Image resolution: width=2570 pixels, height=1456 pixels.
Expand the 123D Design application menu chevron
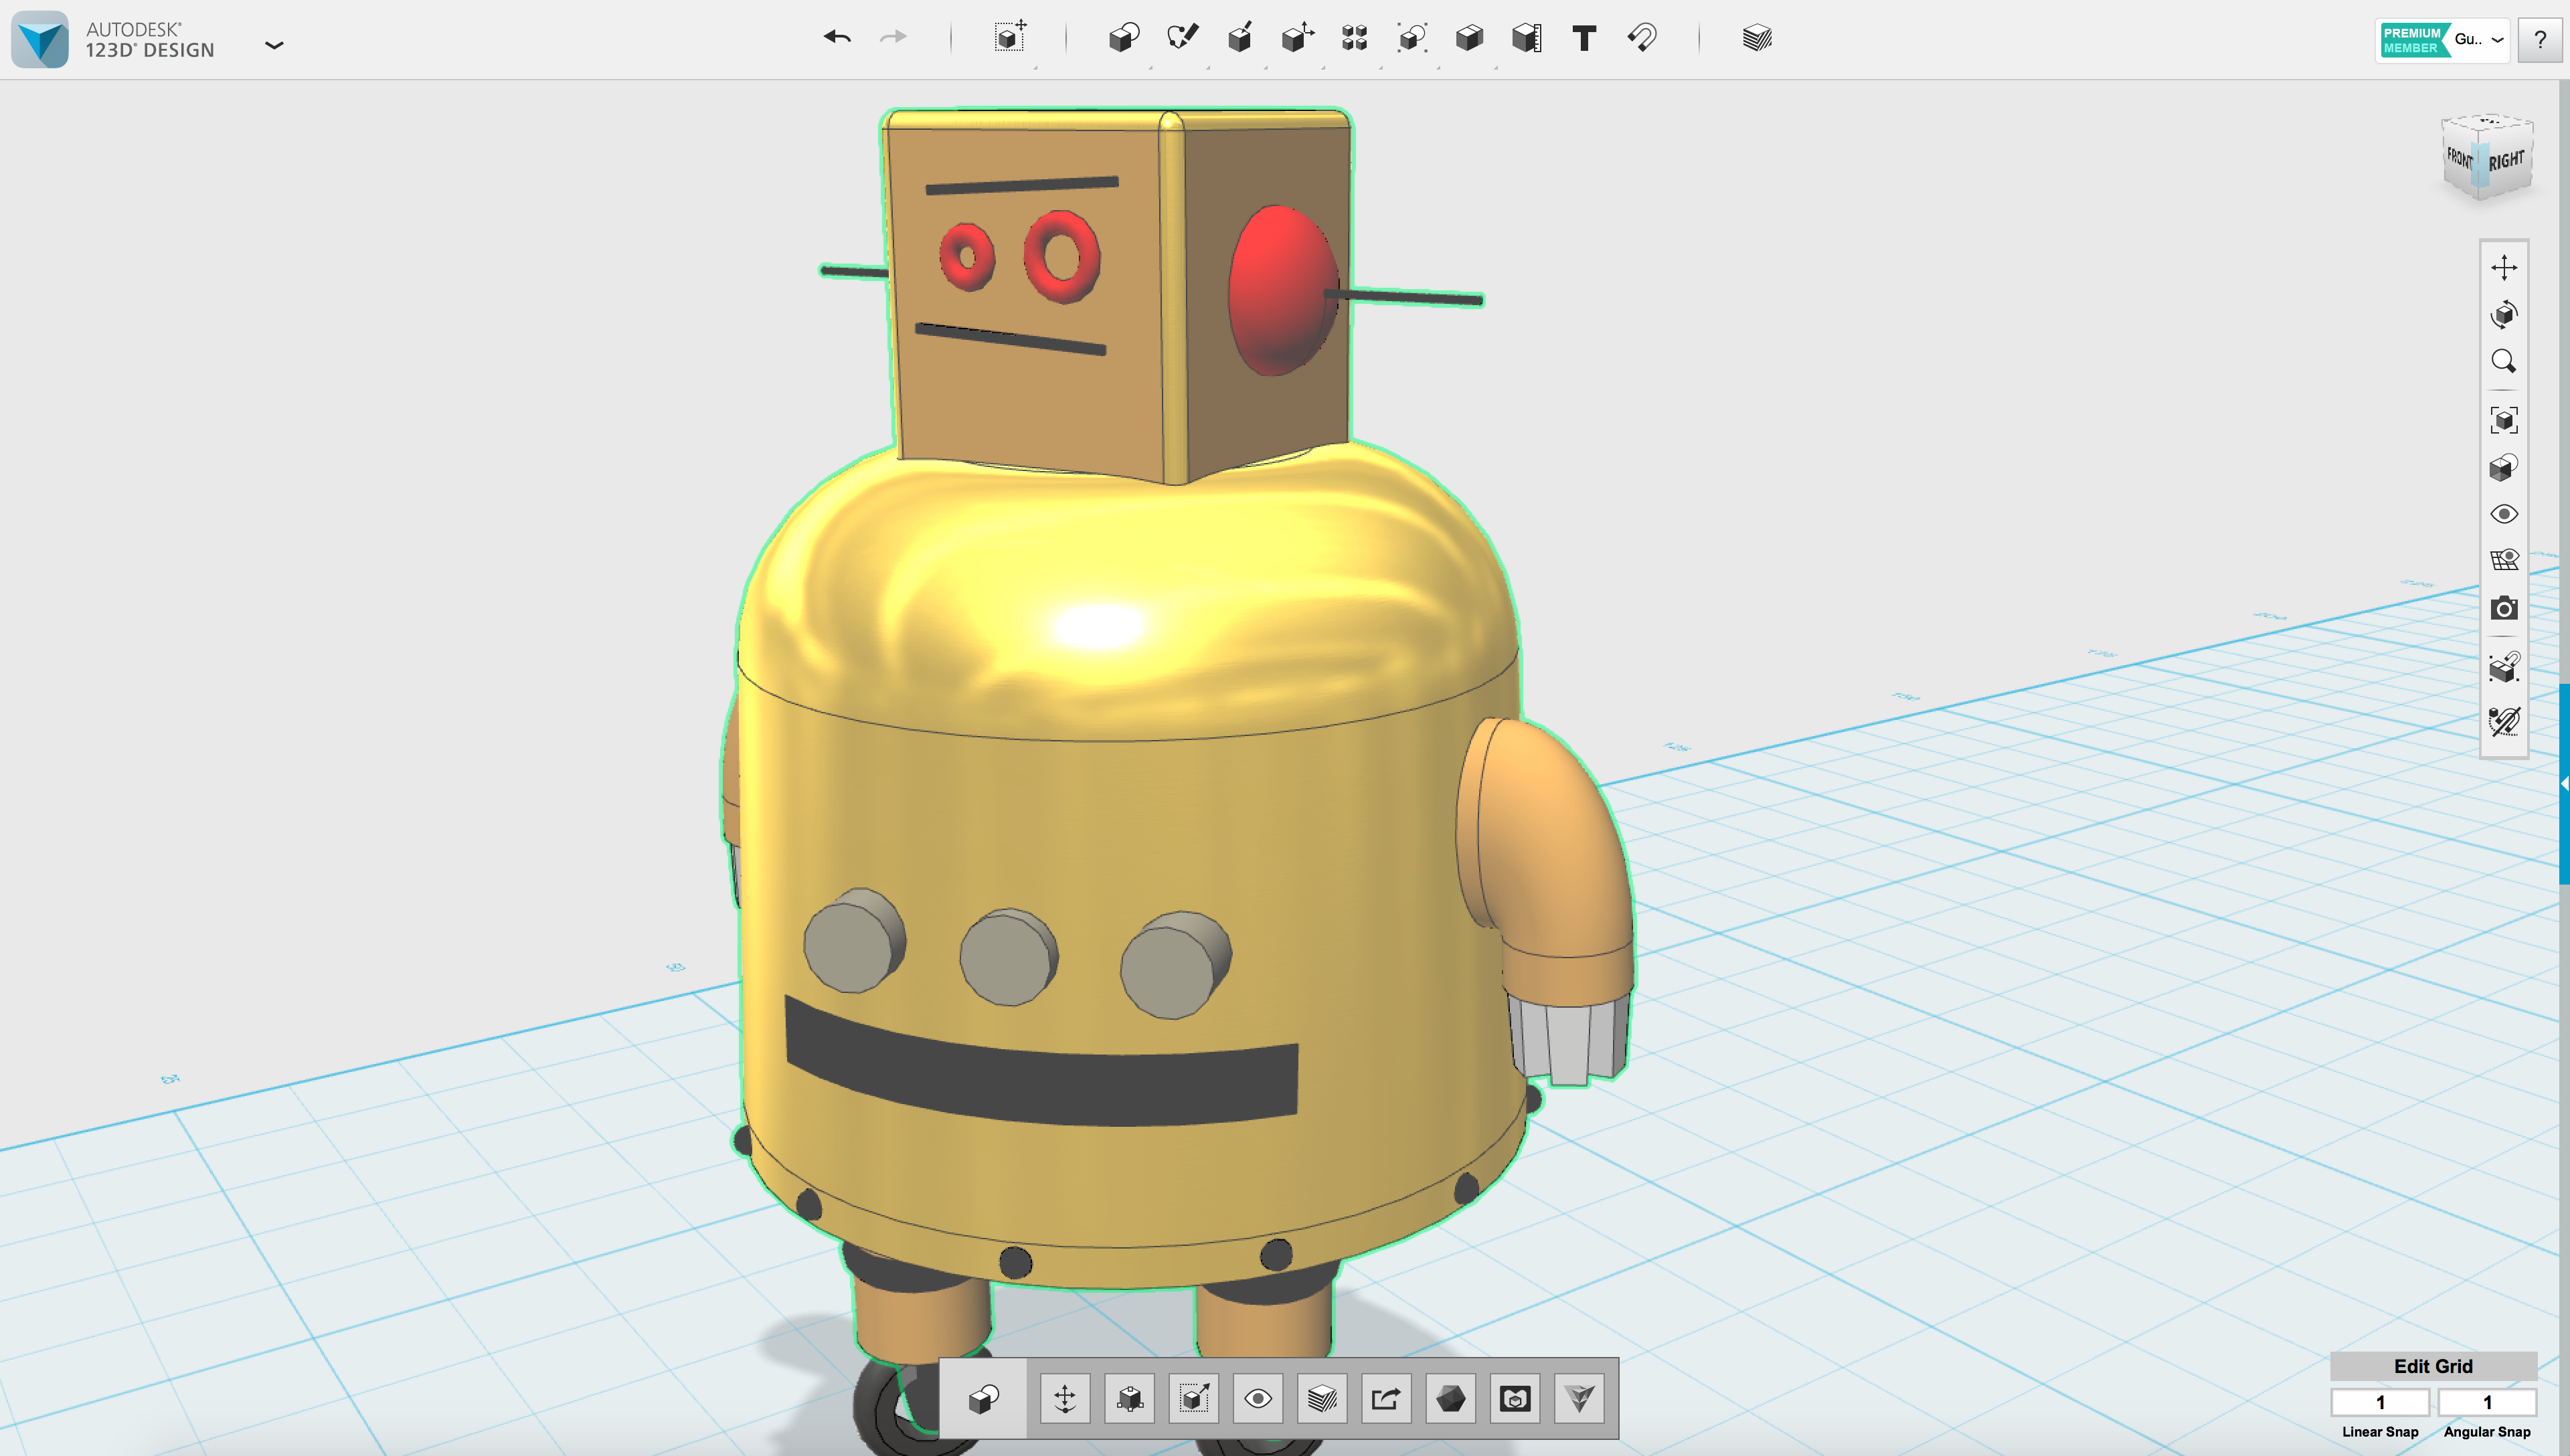pos(274,45)
